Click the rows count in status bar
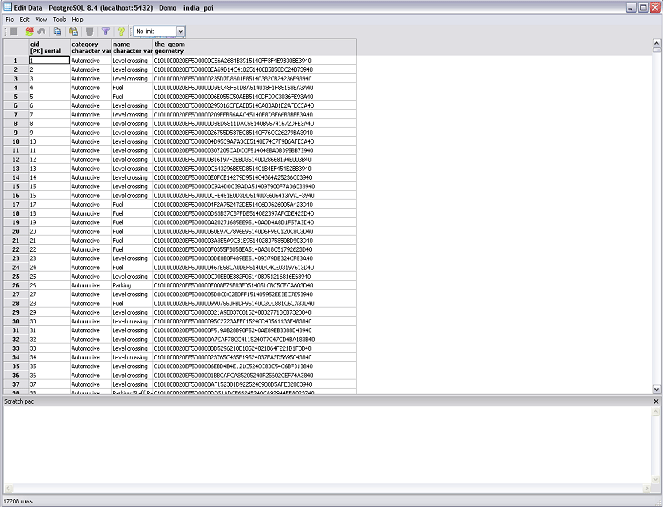The image size is (663, 507). pos(18,502)
